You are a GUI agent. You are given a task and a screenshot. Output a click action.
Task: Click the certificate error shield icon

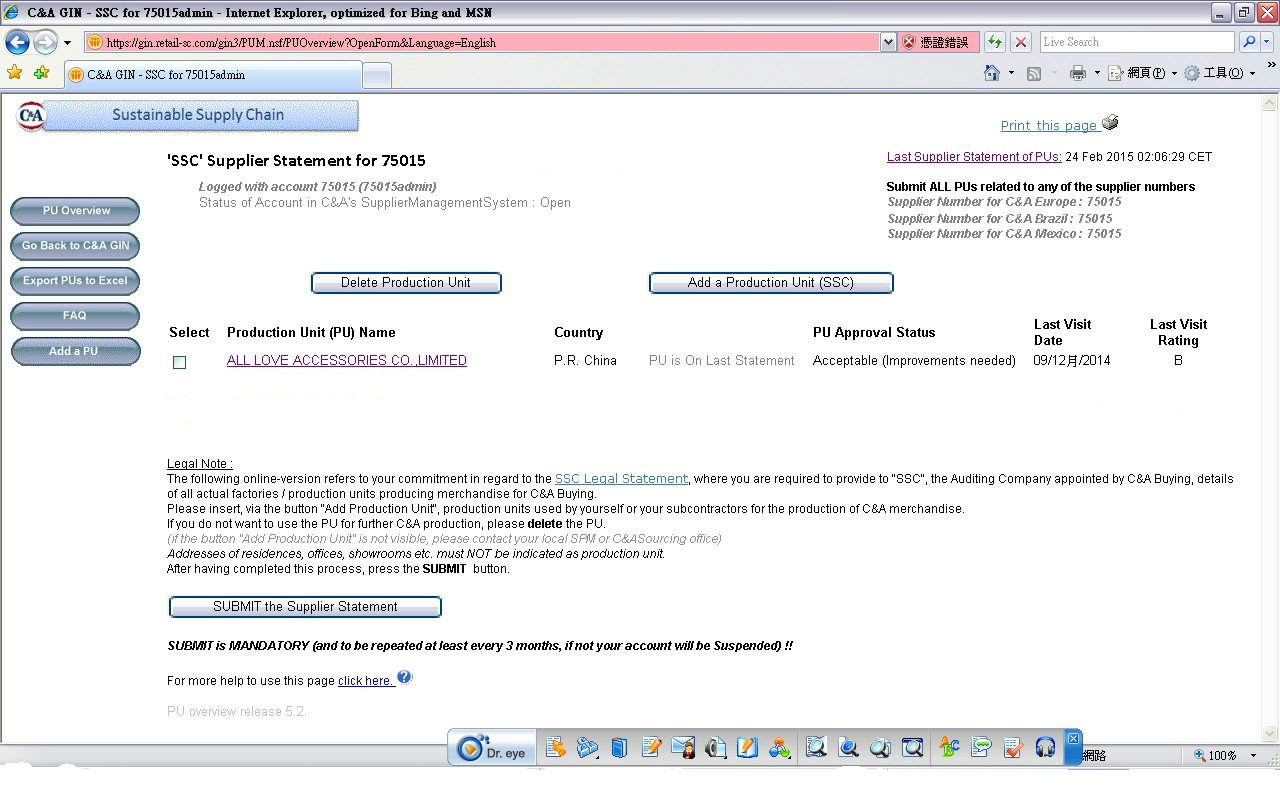click(909, 42)
